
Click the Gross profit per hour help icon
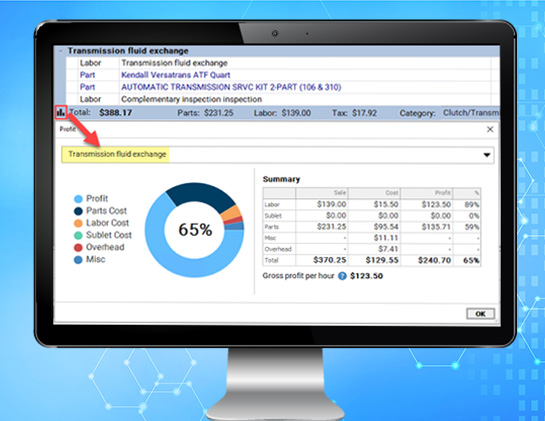(342, 276)
